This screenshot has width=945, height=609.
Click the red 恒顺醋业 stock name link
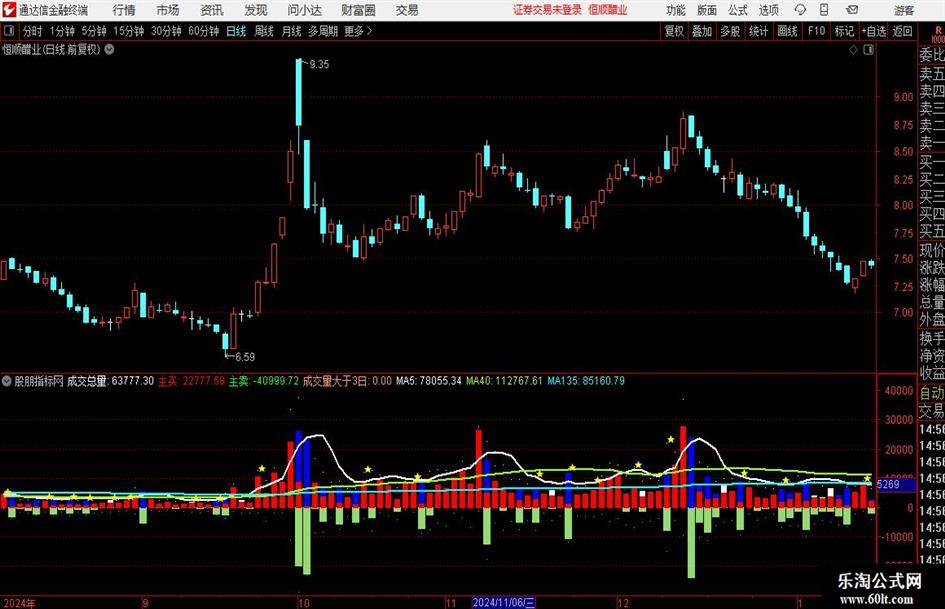coord(608,10)
